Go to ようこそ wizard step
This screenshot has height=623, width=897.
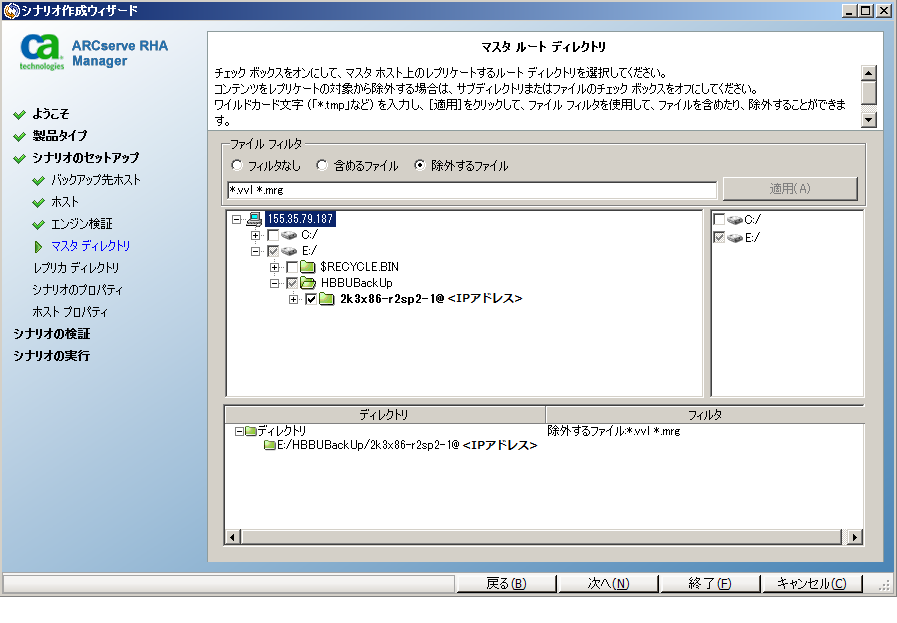pos(50,114)
